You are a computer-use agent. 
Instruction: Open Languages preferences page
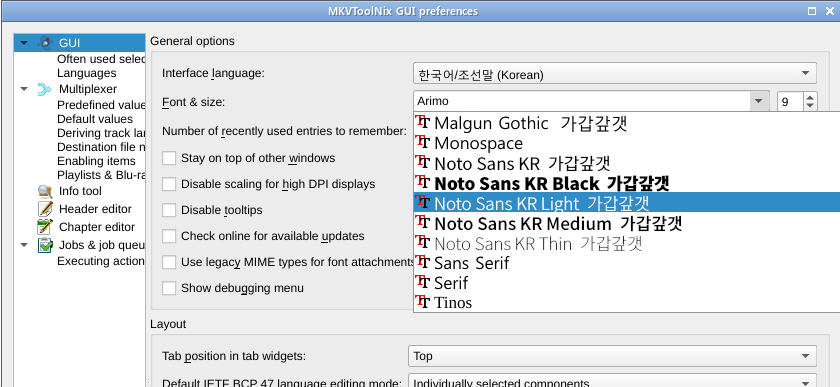pos(87,73)
